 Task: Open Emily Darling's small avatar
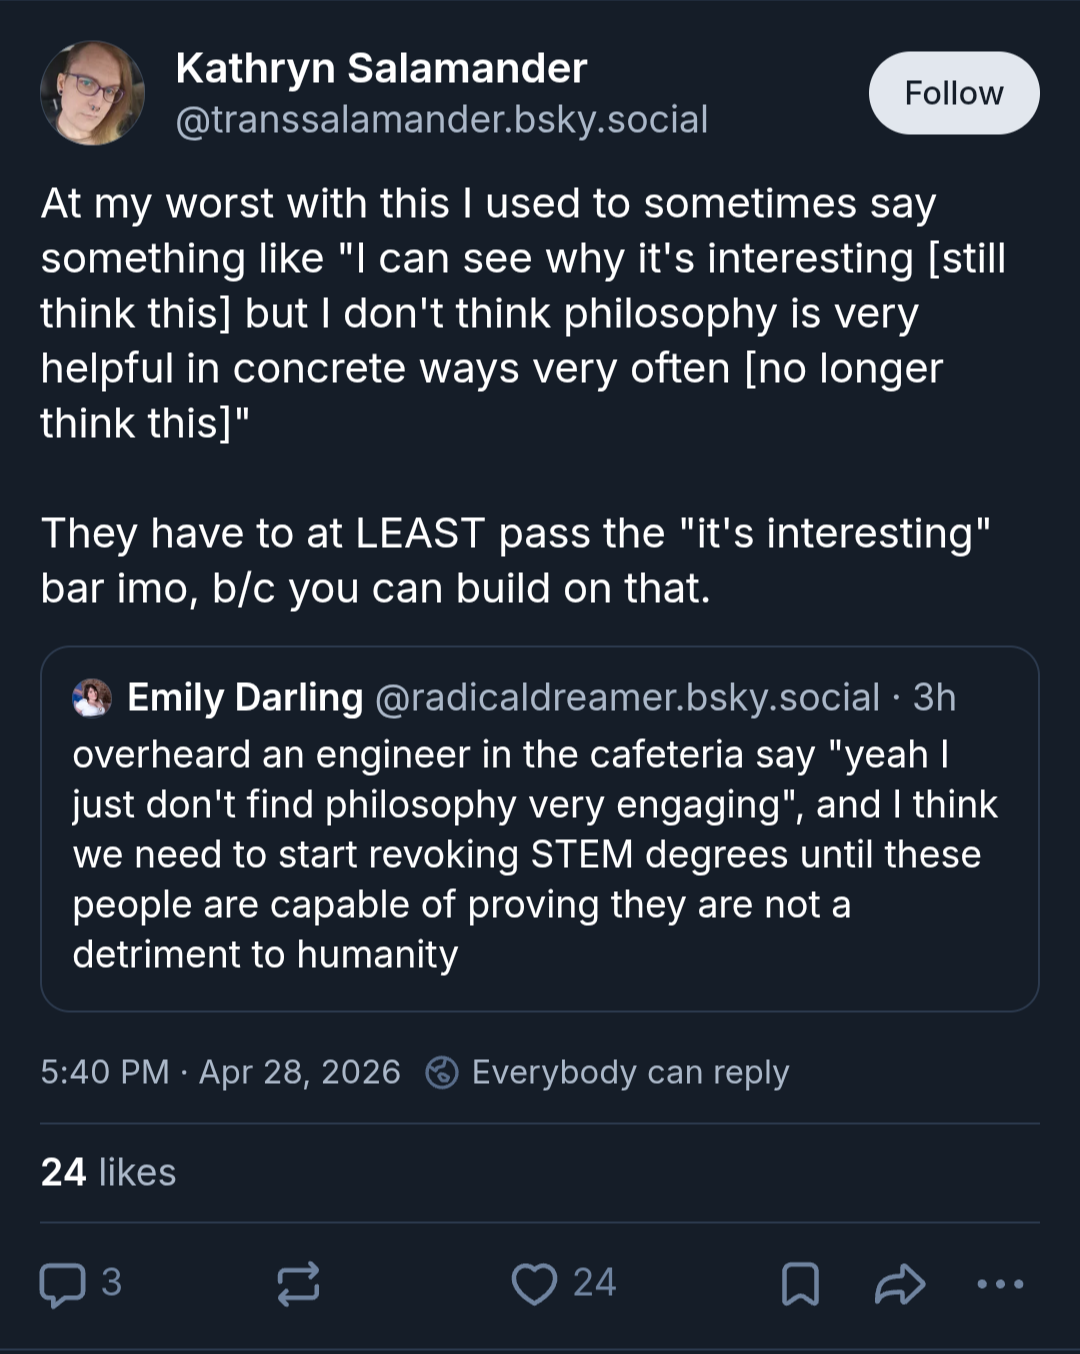point(92,698)
